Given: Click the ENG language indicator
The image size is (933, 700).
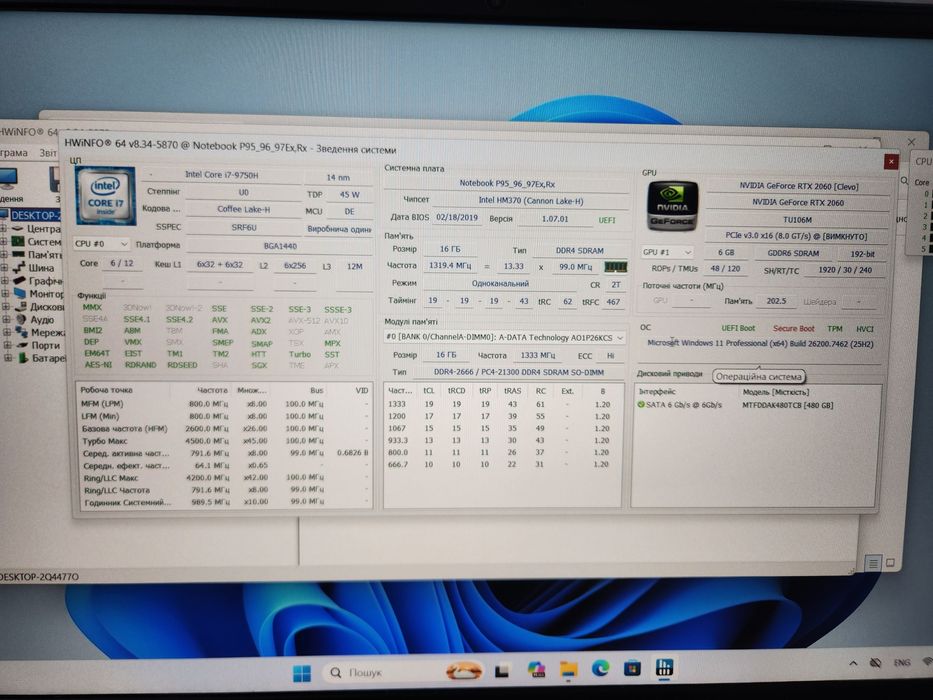Looking at the screenshot, I should [901, 662].
